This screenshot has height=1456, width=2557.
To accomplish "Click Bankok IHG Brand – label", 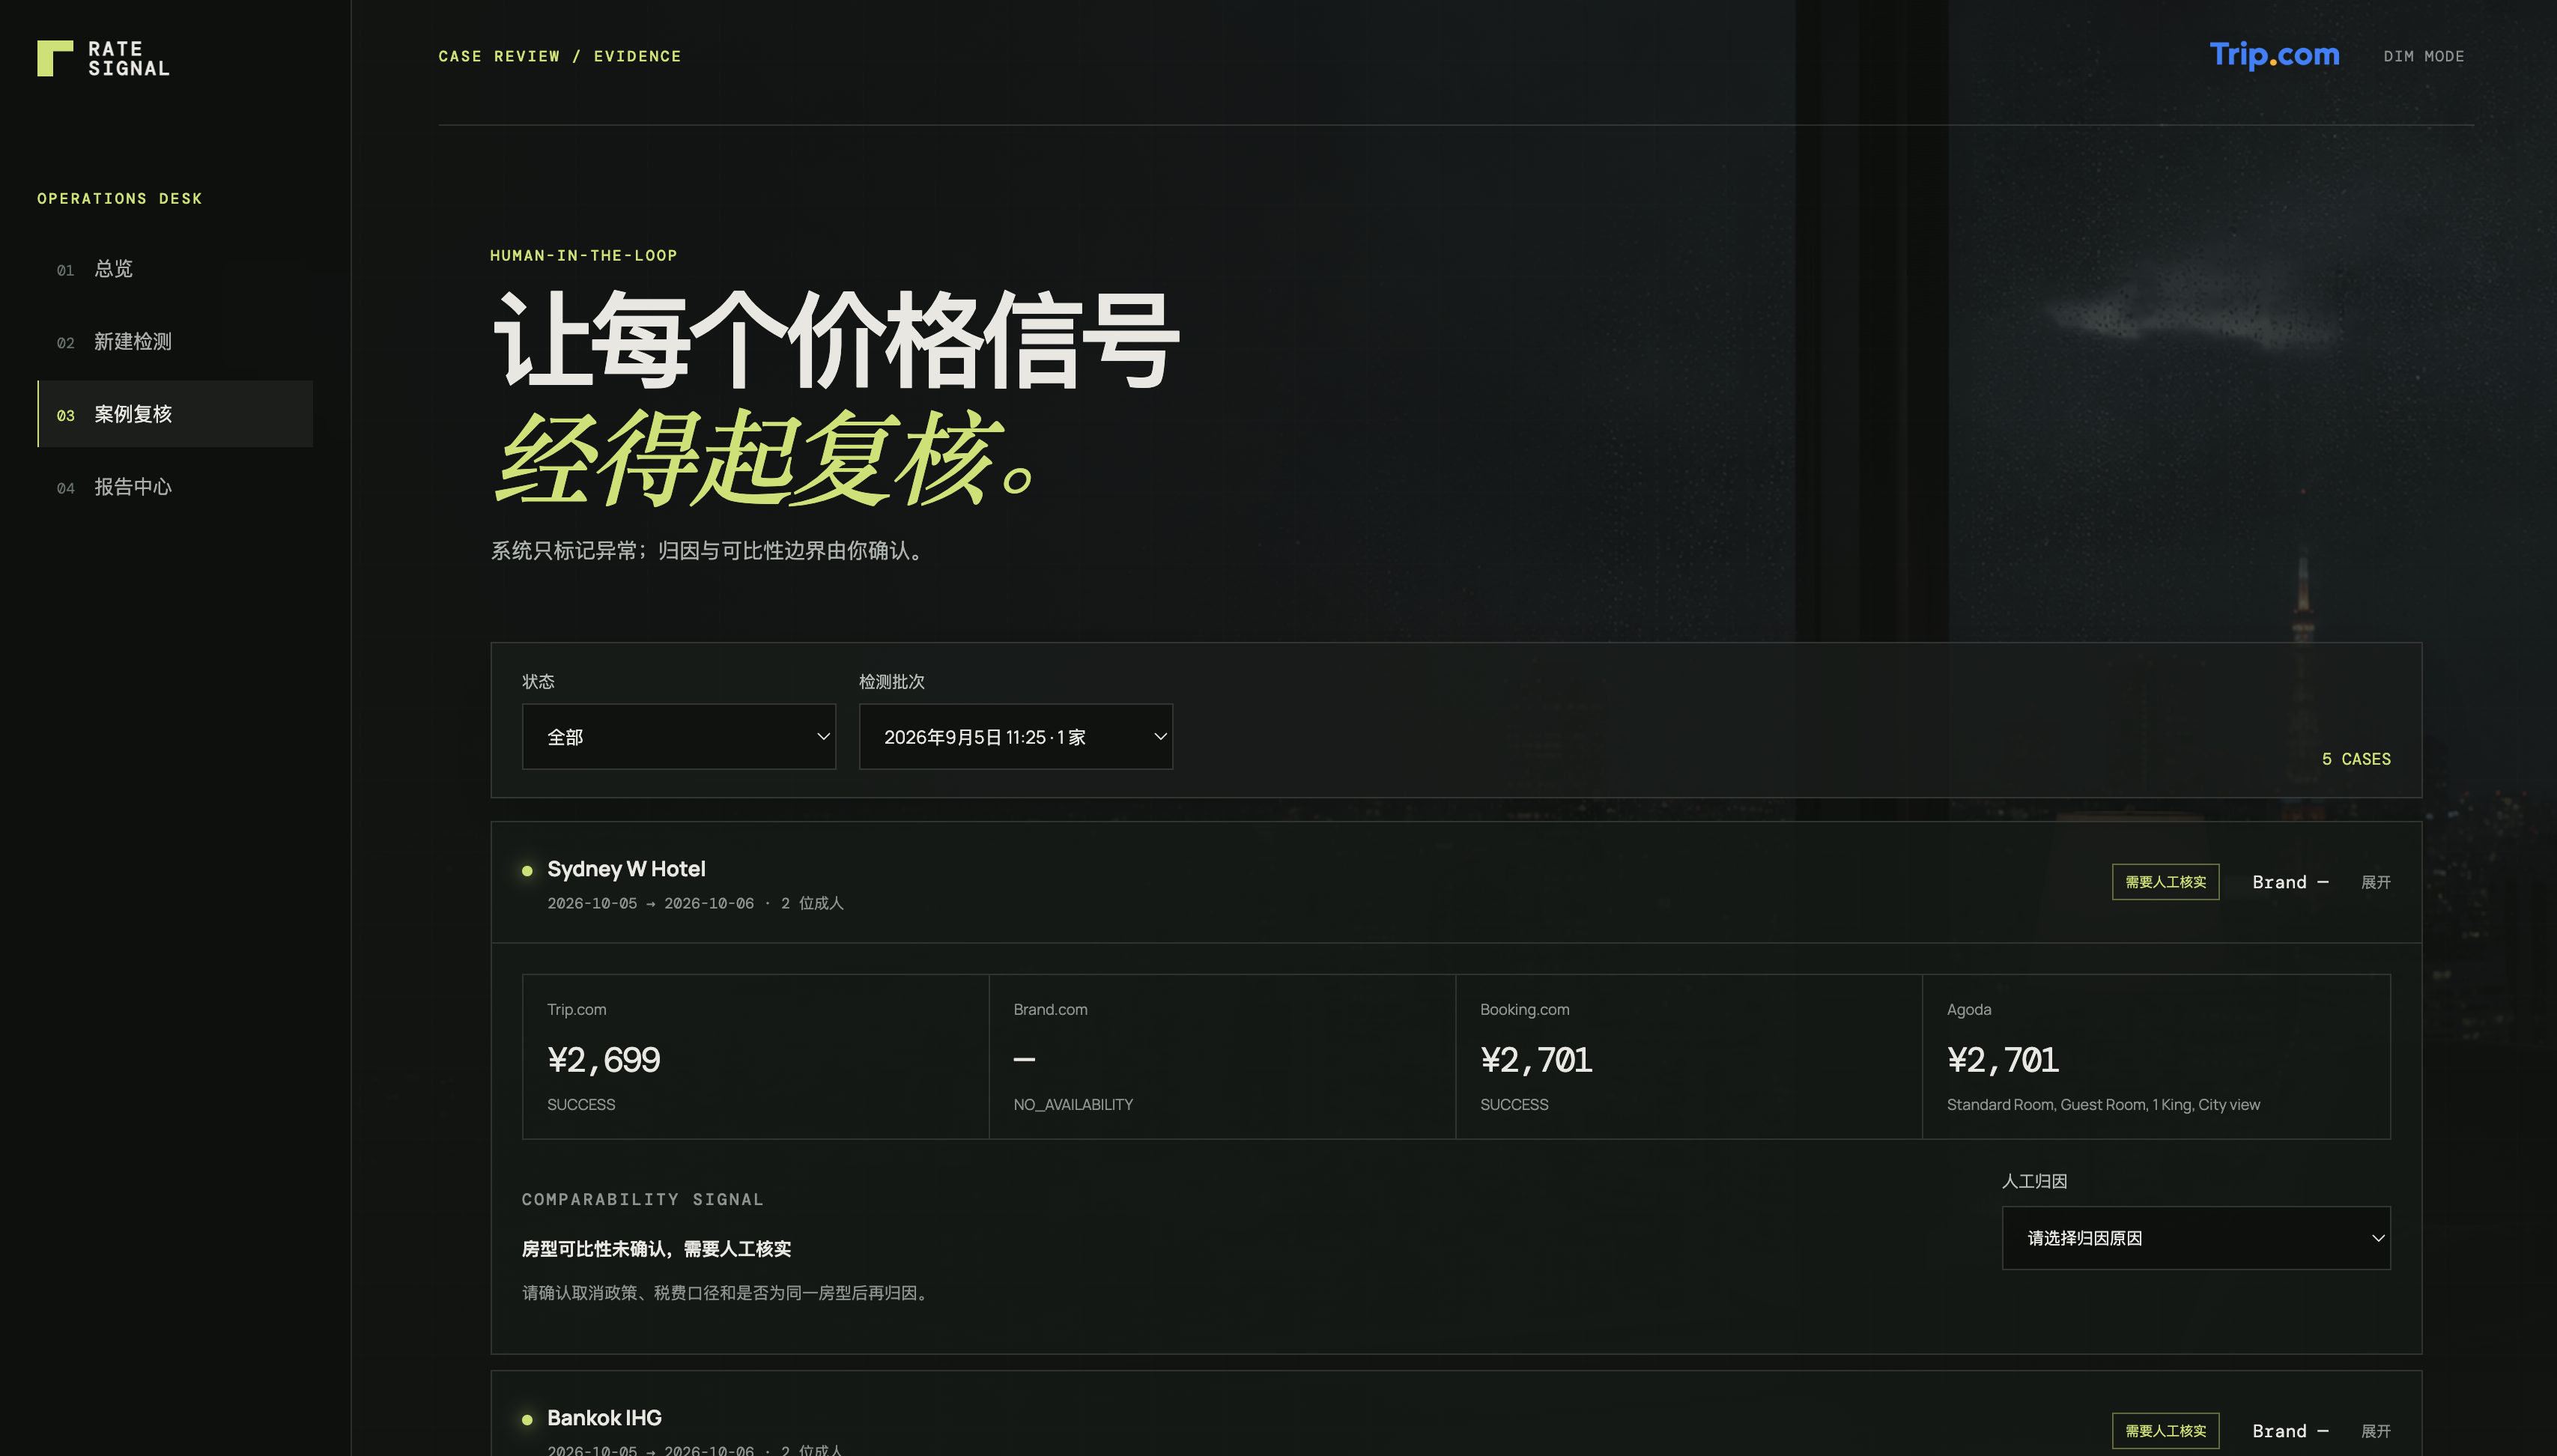I will (2290, 1431).
